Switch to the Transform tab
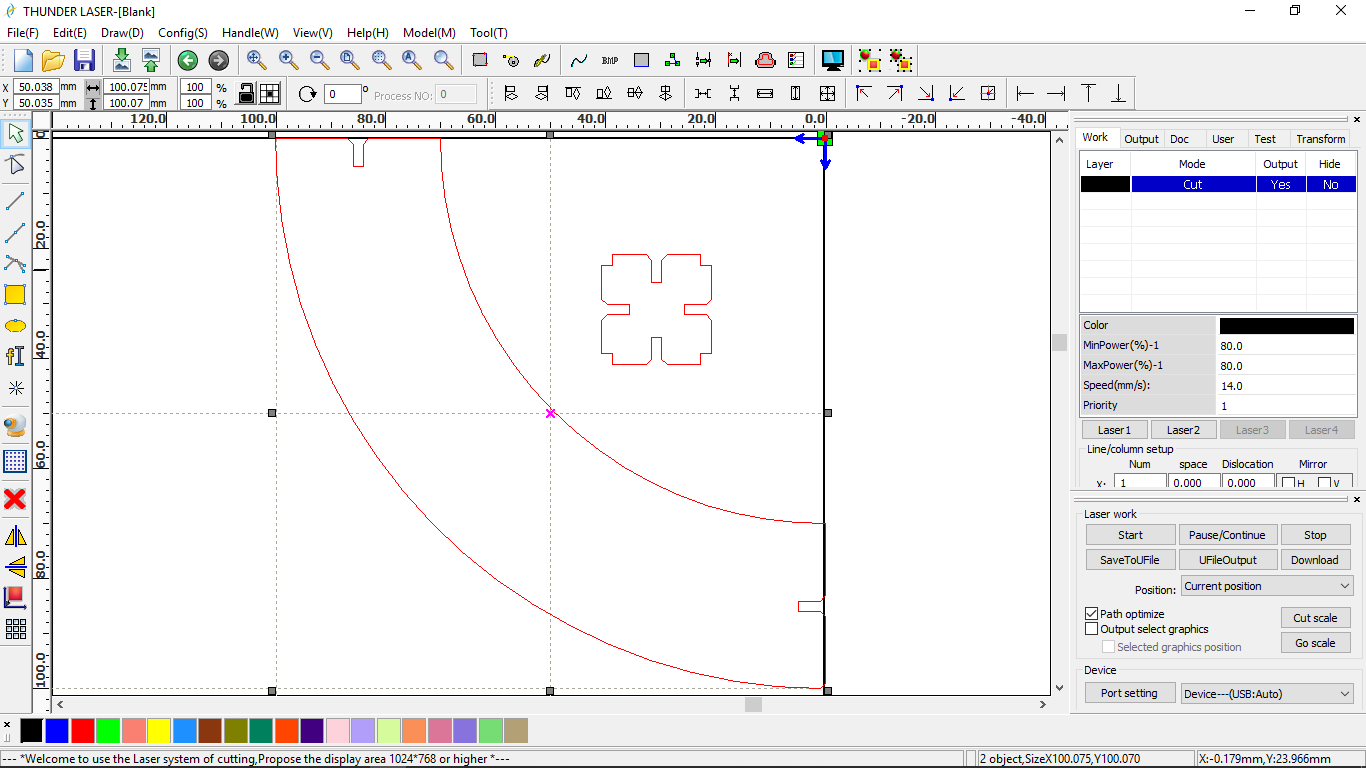Image resolution: width=1366 pixels, height=768 pixels. (1320, 139)
